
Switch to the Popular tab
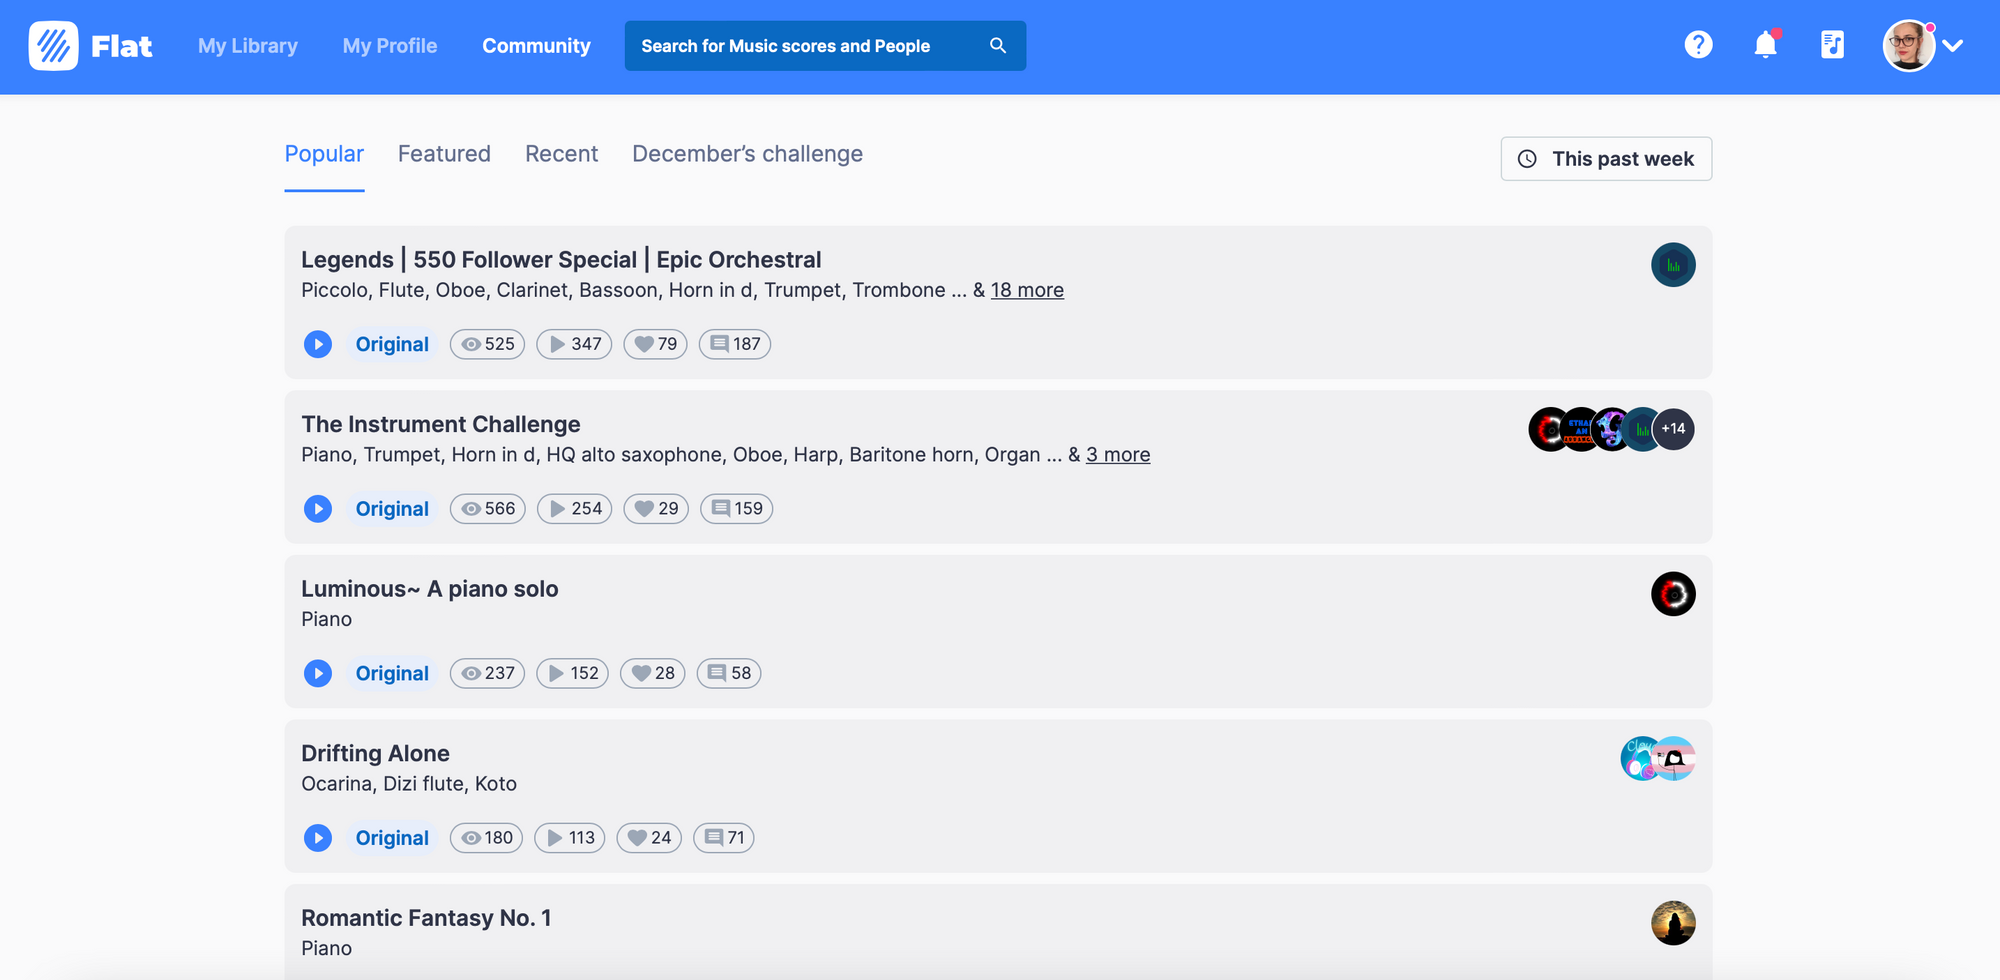point(324,154)
